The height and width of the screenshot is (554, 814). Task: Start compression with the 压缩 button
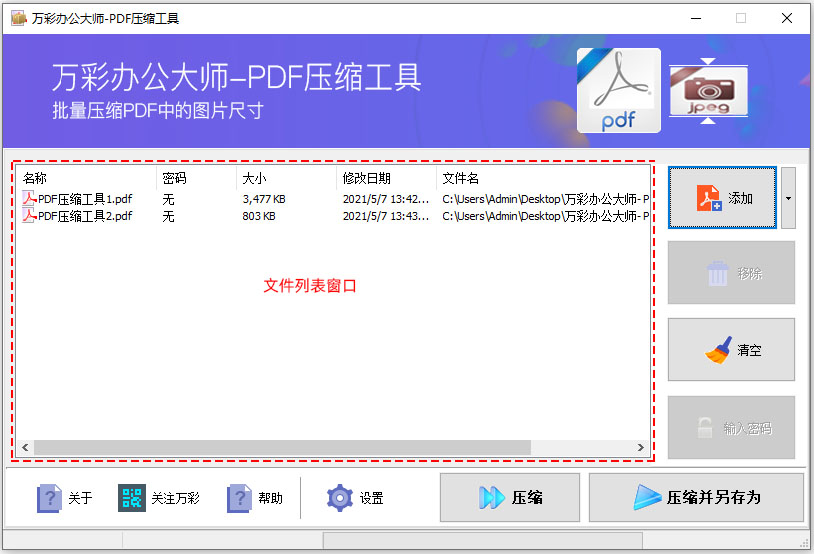click(x=510, y=497)
